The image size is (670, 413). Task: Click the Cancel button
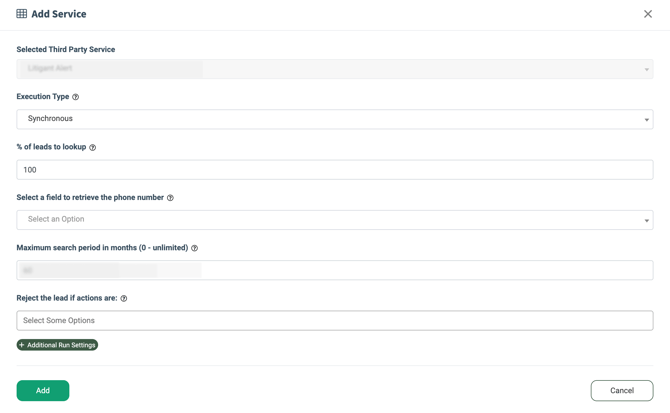tap(621, 390)
